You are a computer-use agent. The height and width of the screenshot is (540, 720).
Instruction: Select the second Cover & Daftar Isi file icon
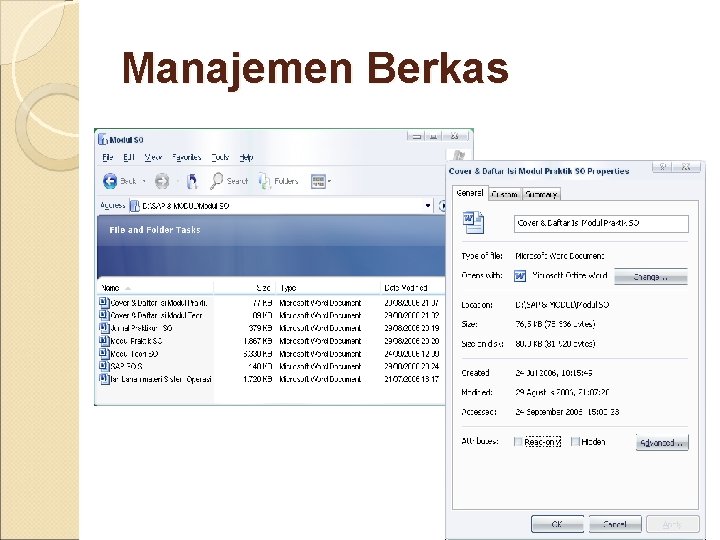[104, 315]
